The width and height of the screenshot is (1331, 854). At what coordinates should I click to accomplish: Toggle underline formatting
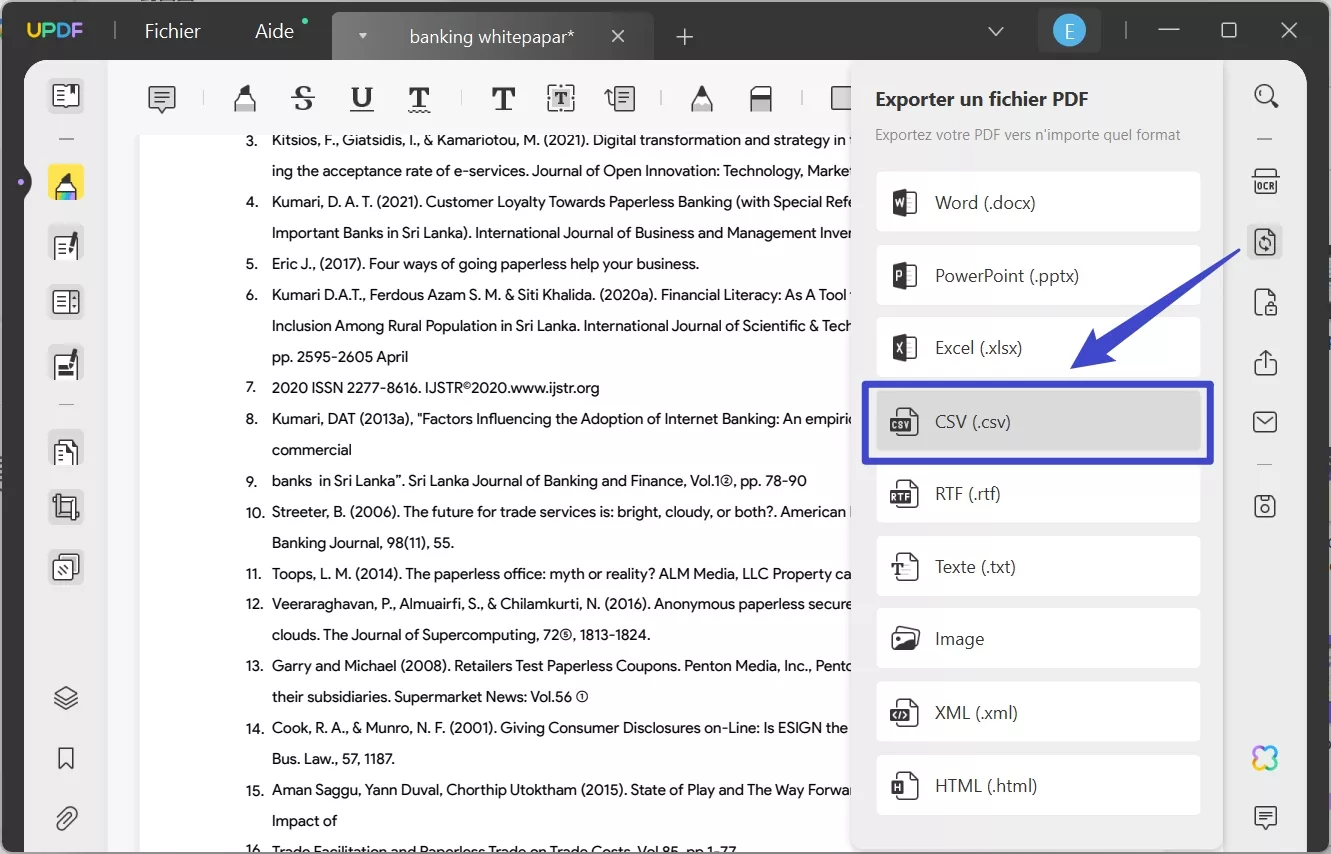[x=361, y=98]
